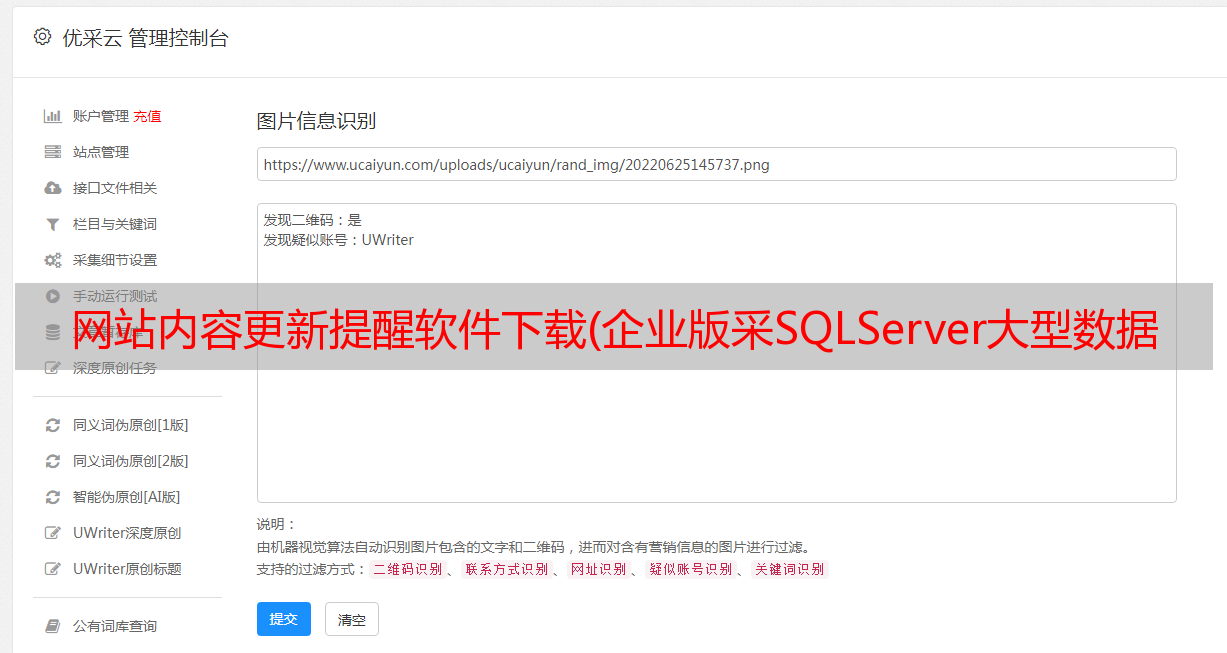
Task: Click the refresh icon for 同义词伪原创[2版]
Action: (x=53, y=461)
